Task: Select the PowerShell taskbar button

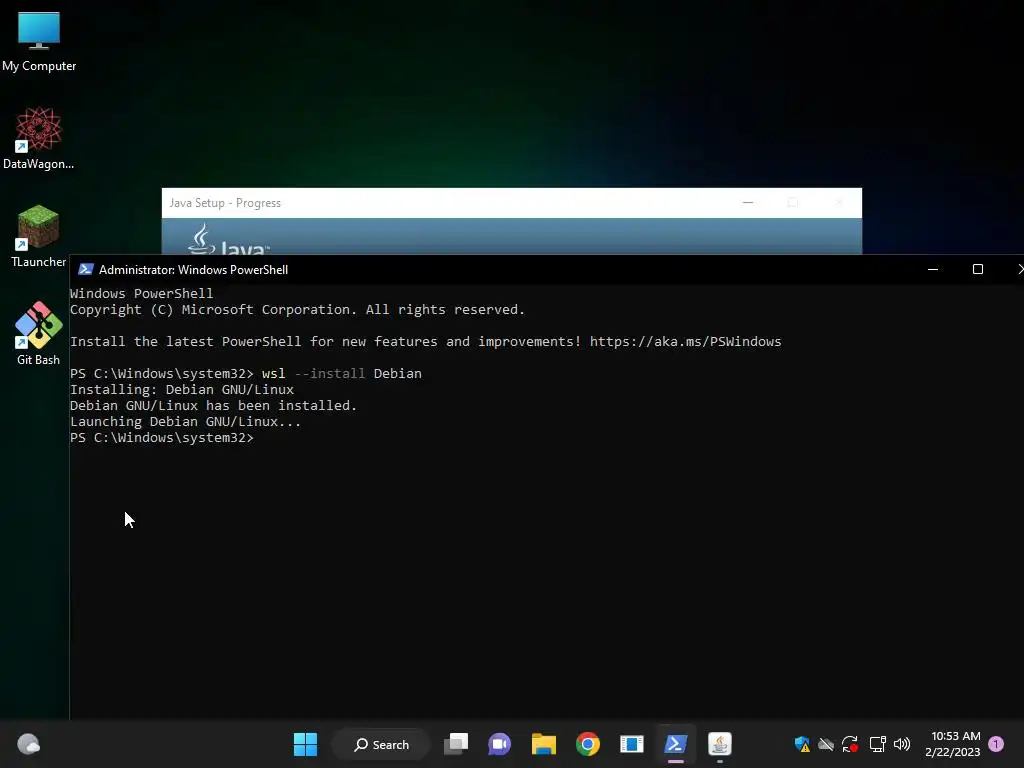Action: click(675, 744)
